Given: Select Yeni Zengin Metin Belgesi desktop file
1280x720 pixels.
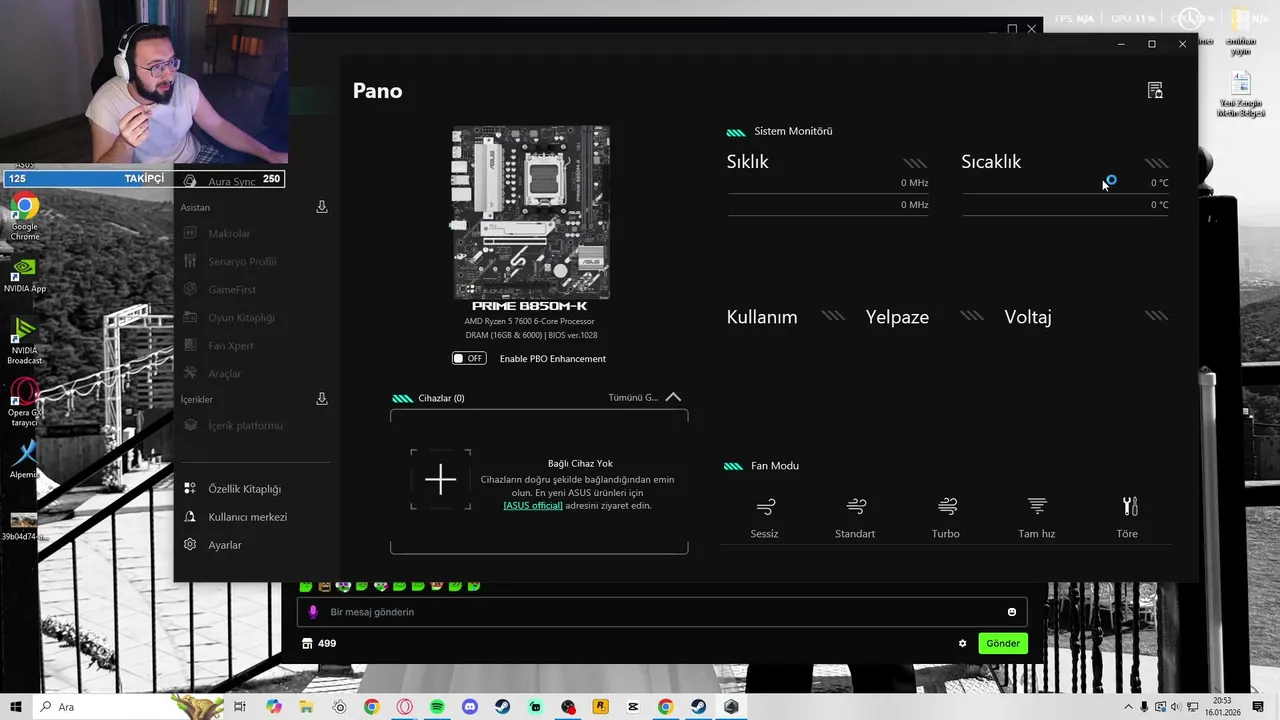Looking at the screenshot, I should [1241, 94].
